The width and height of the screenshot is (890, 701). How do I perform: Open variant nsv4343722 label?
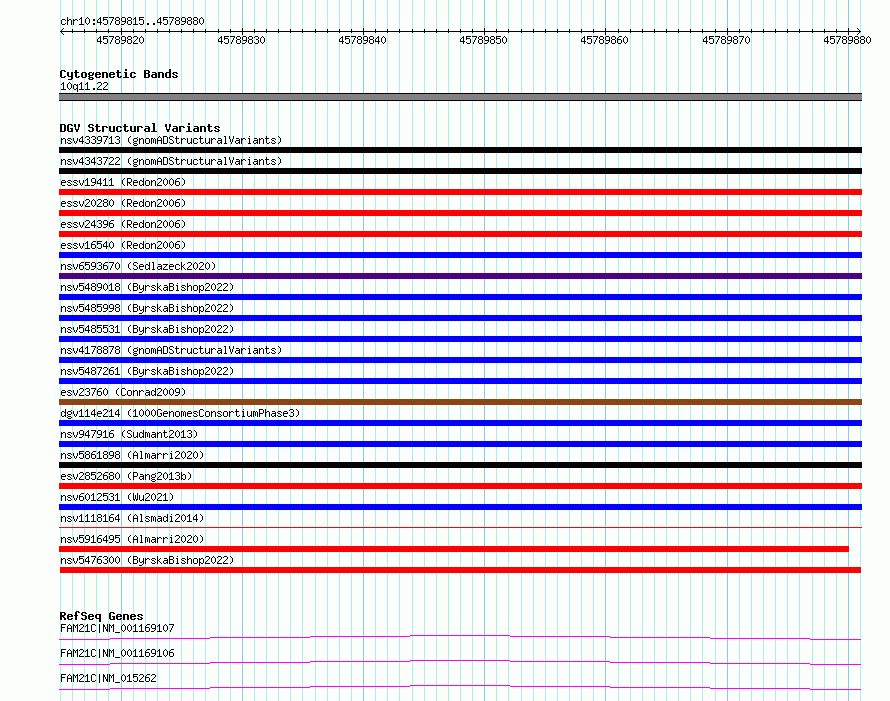[x=171, y=161]
